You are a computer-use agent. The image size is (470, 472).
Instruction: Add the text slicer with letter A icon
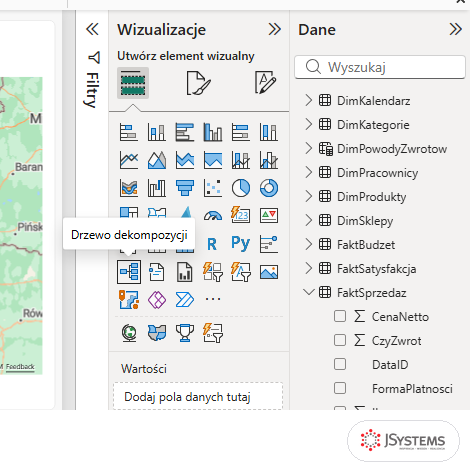[241, 272]
